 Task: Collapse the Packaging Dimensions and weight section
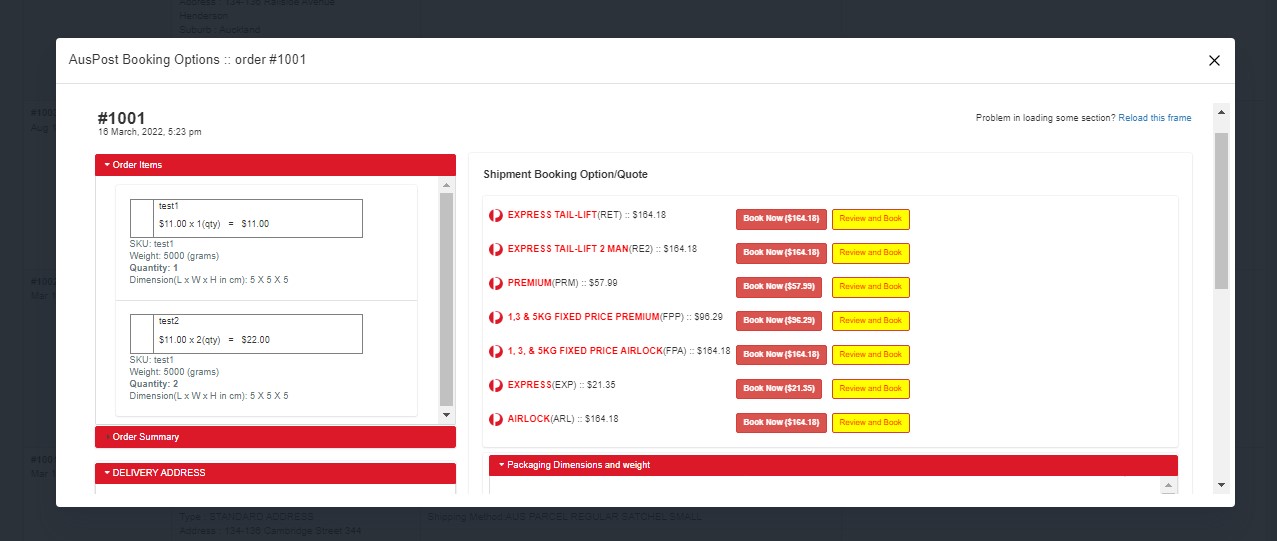coord(833,465)
